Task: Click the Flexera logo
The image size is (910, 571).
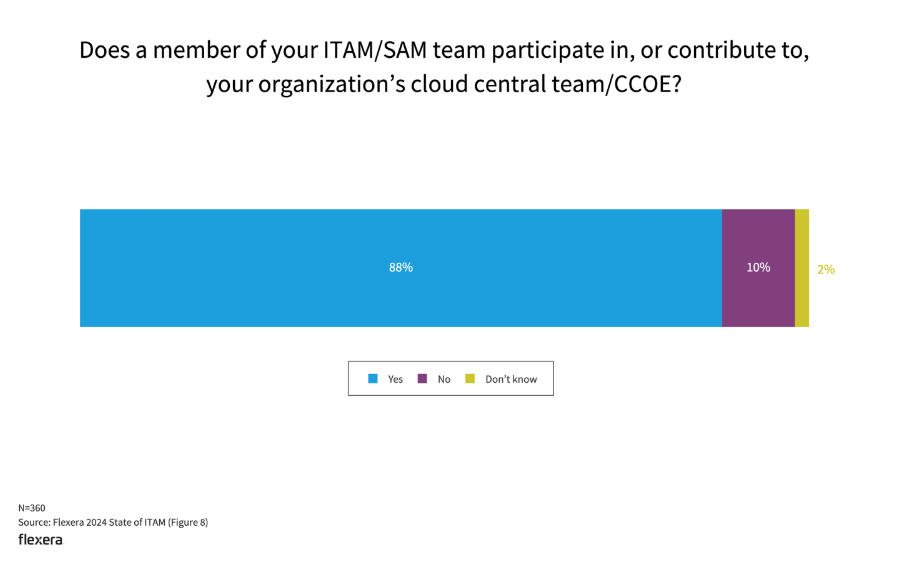Action: [x=40, y=540]
